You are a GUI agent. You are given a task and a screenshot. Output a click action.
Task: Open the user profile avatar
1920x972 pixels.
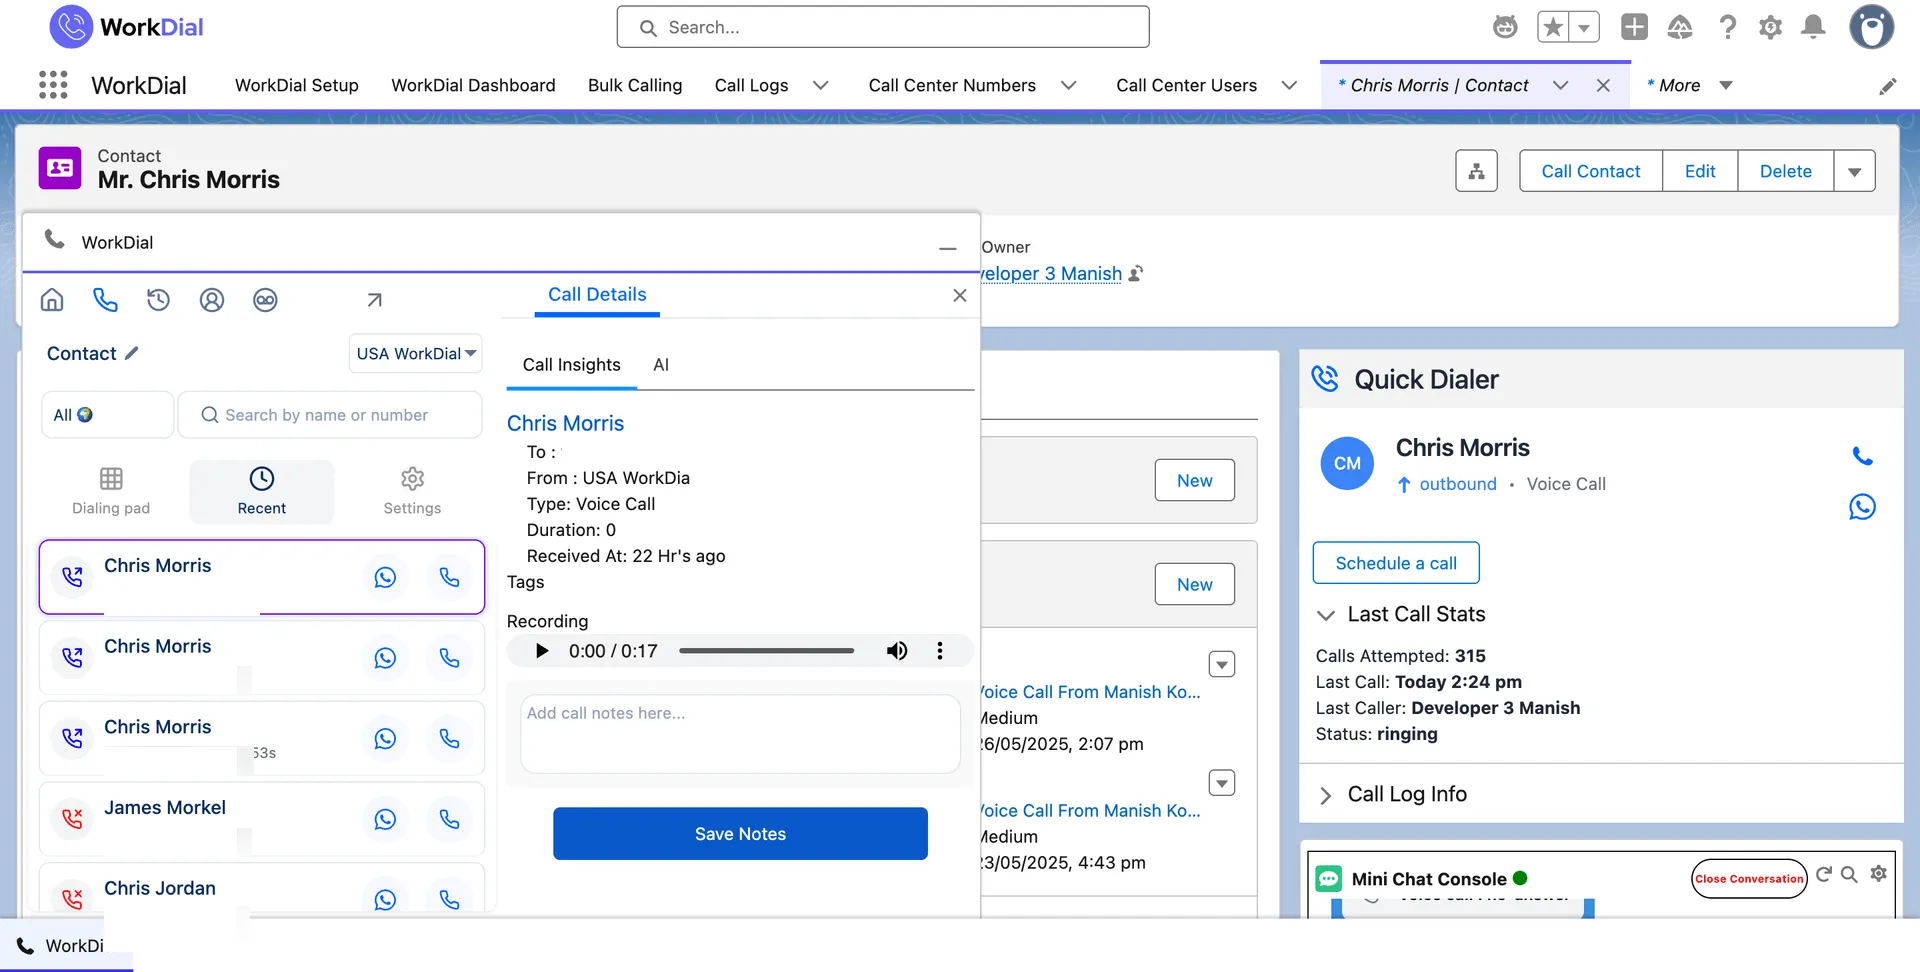coord(1871,27)
